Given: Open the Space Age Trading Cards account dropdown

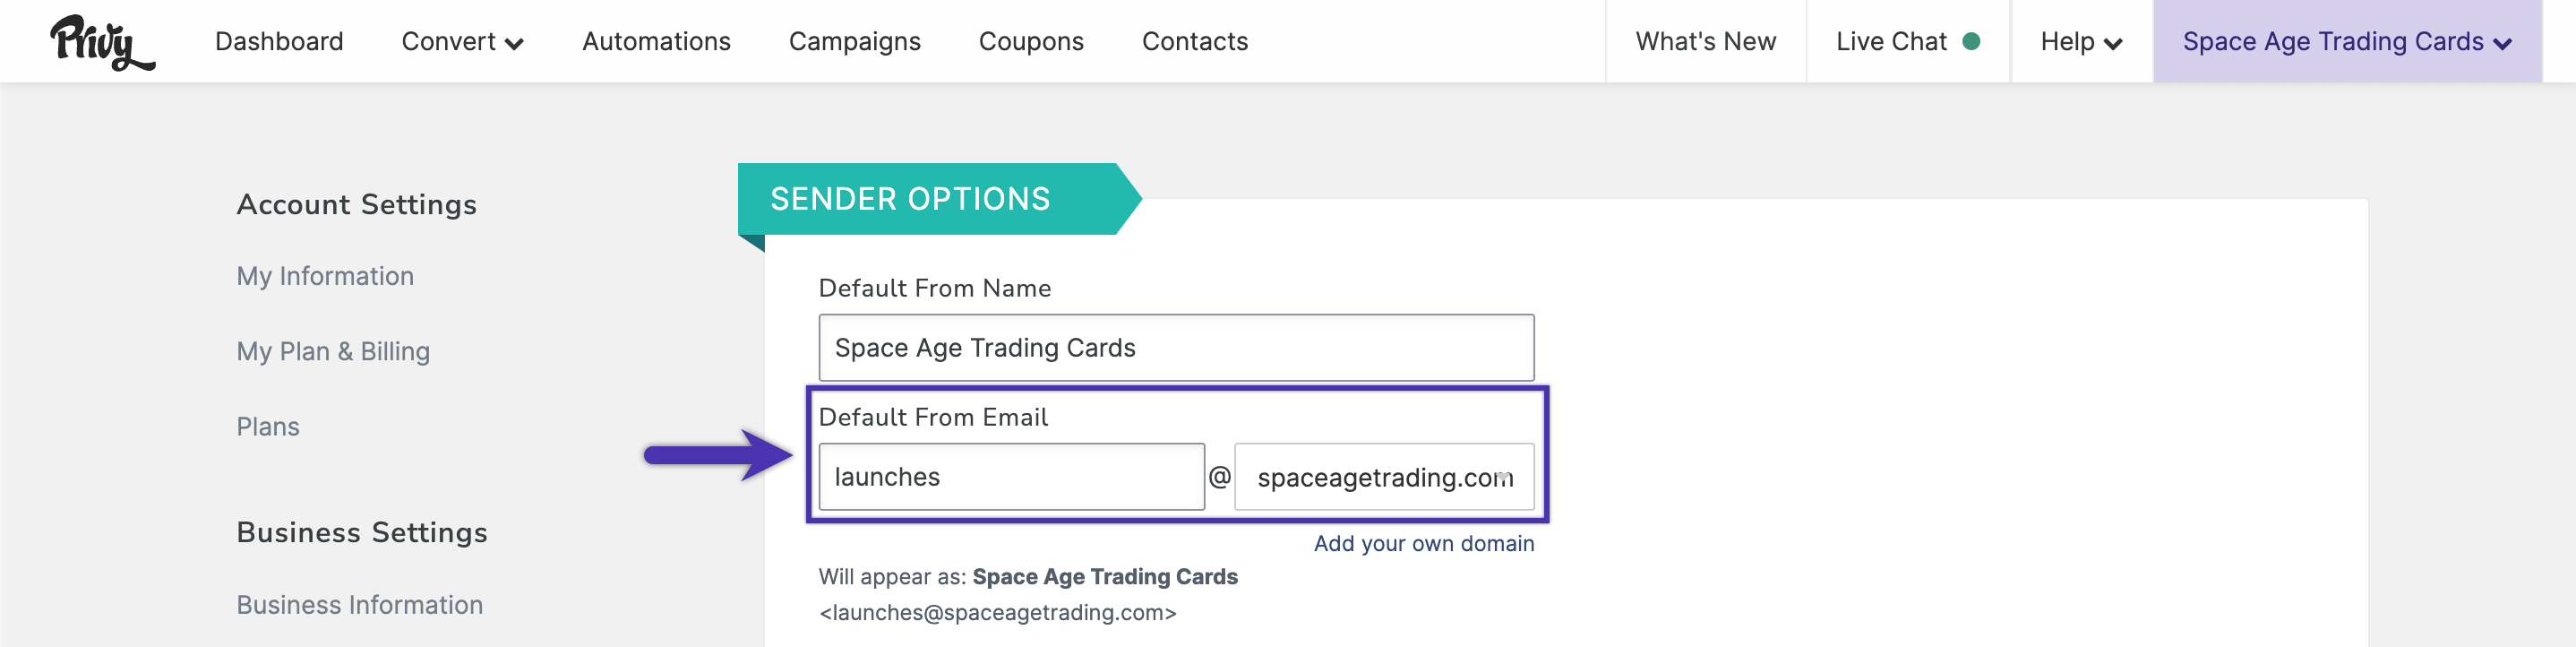Looking at the screenshot, I should (2347, 41).
